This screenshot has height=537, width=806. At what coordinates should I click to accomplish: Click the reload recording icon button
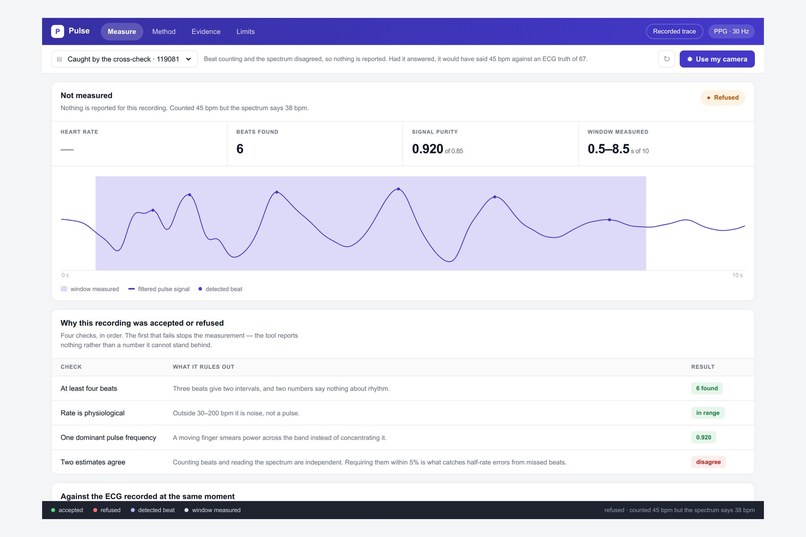click(667, 59)
